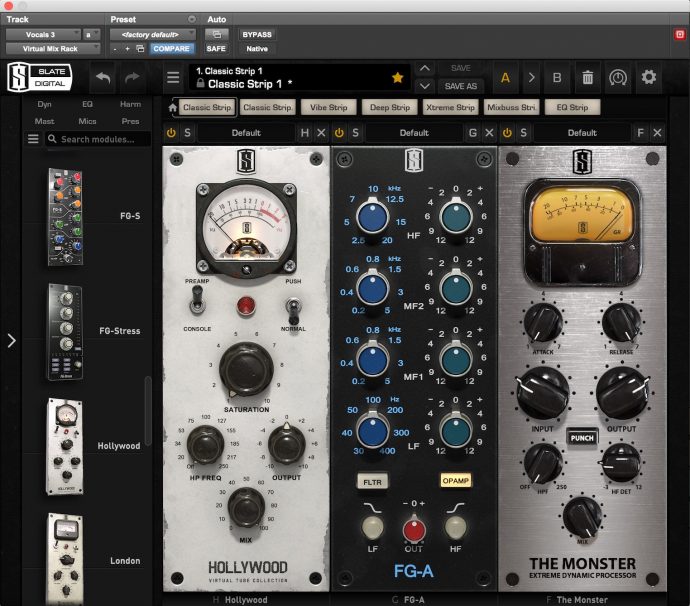Screen dimensions: 690x606
Task: Remove Hollywood module with X in slot H
Action: coord(321,132)
